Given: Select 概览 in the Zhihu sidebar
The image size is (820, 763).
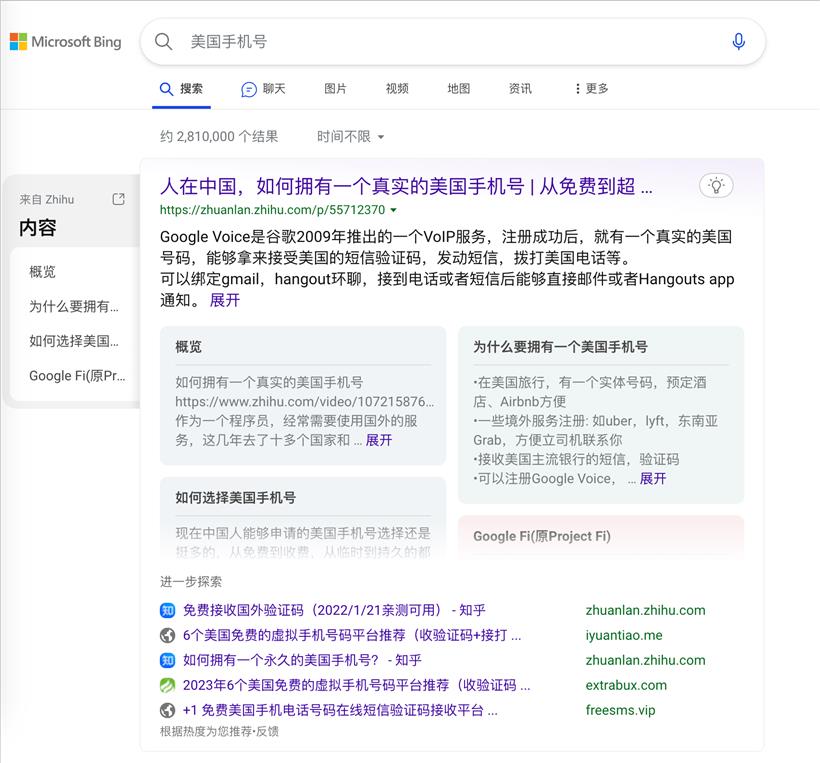Looking at the screenshot, I should (x=42, y=272).
